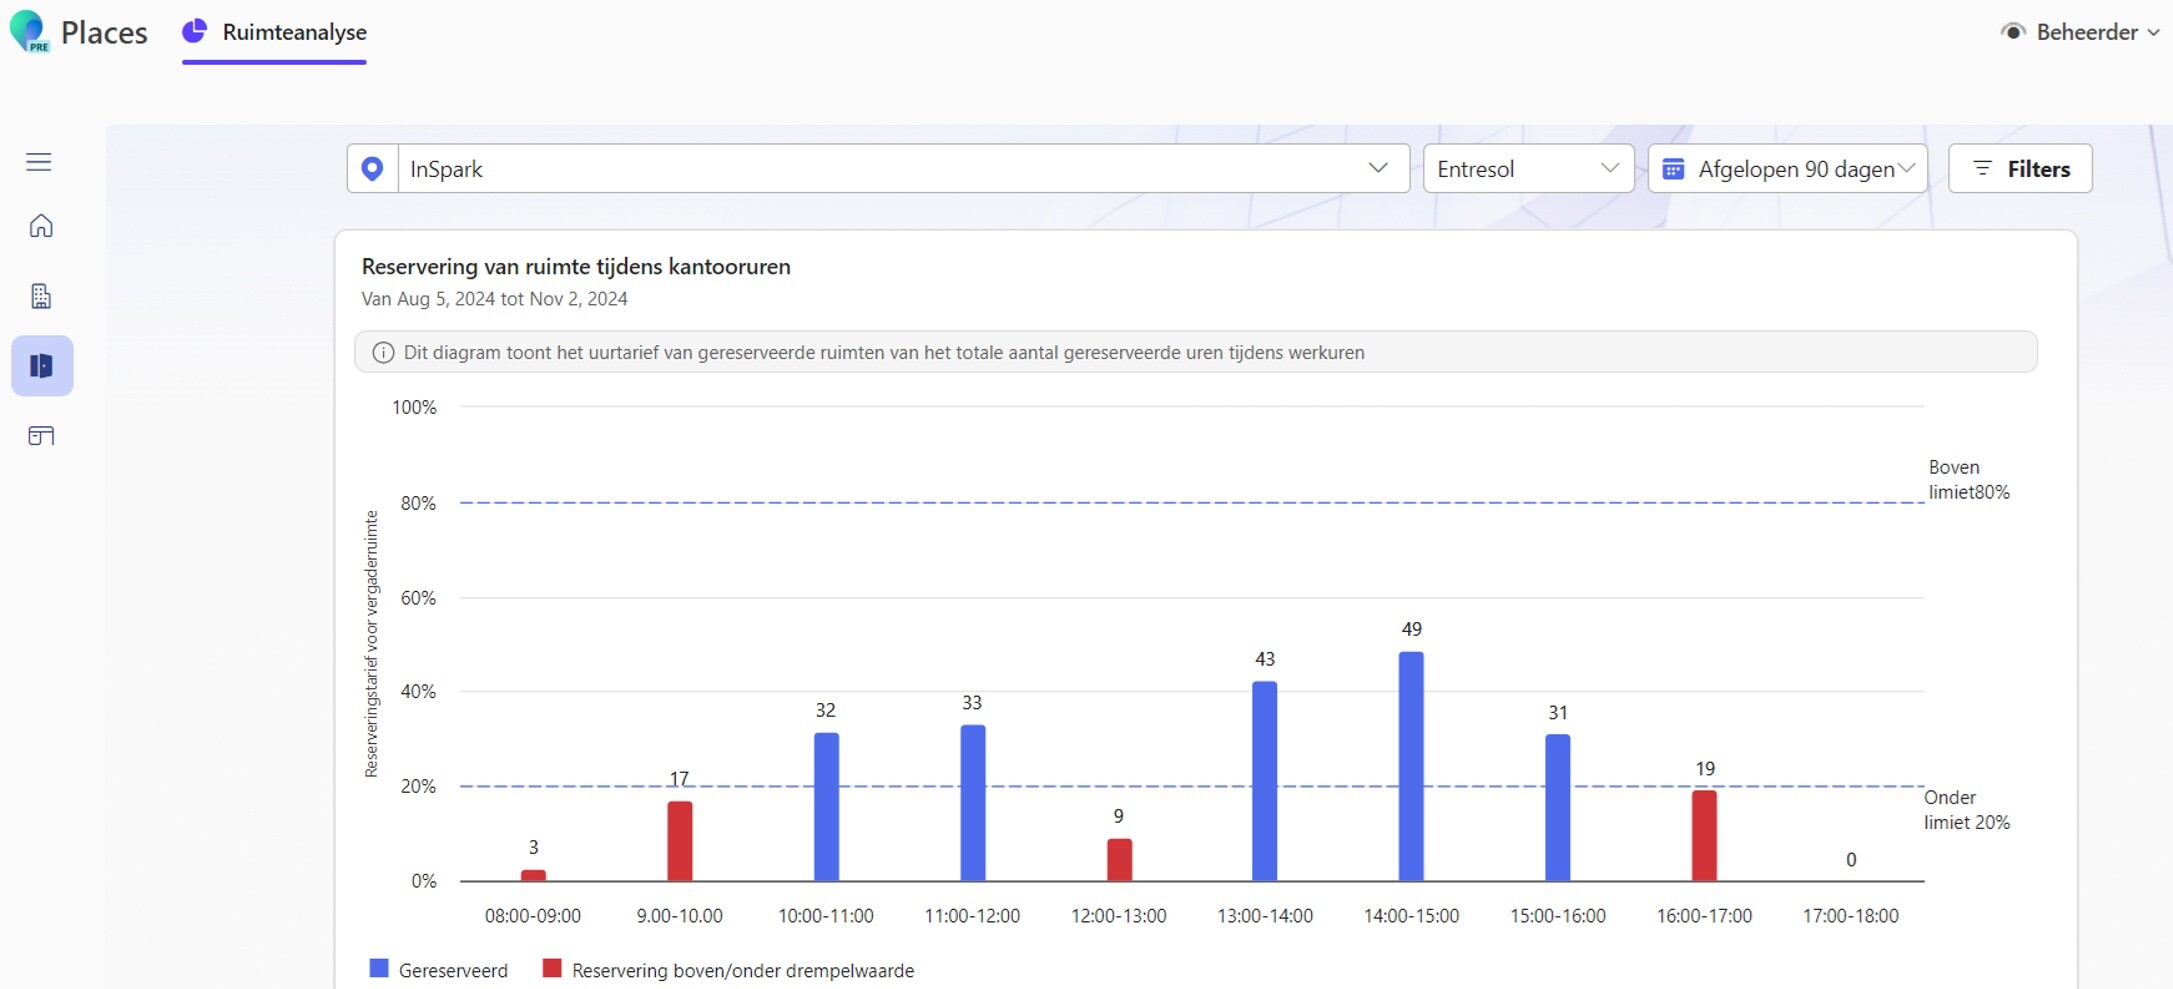Viewport: 2173px width, 989px height.
Task: Click the calendar icon in date filter
Action: click(1673, 169)
